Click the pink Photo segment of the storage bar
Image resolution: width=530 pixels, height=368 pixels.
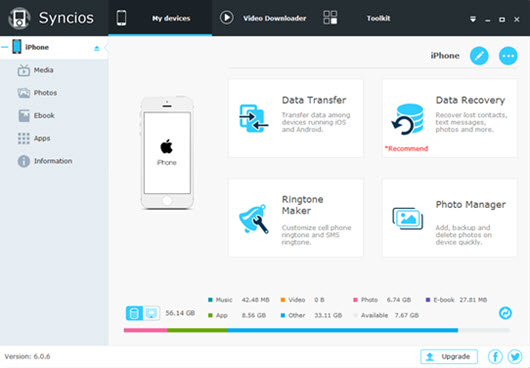145,330
